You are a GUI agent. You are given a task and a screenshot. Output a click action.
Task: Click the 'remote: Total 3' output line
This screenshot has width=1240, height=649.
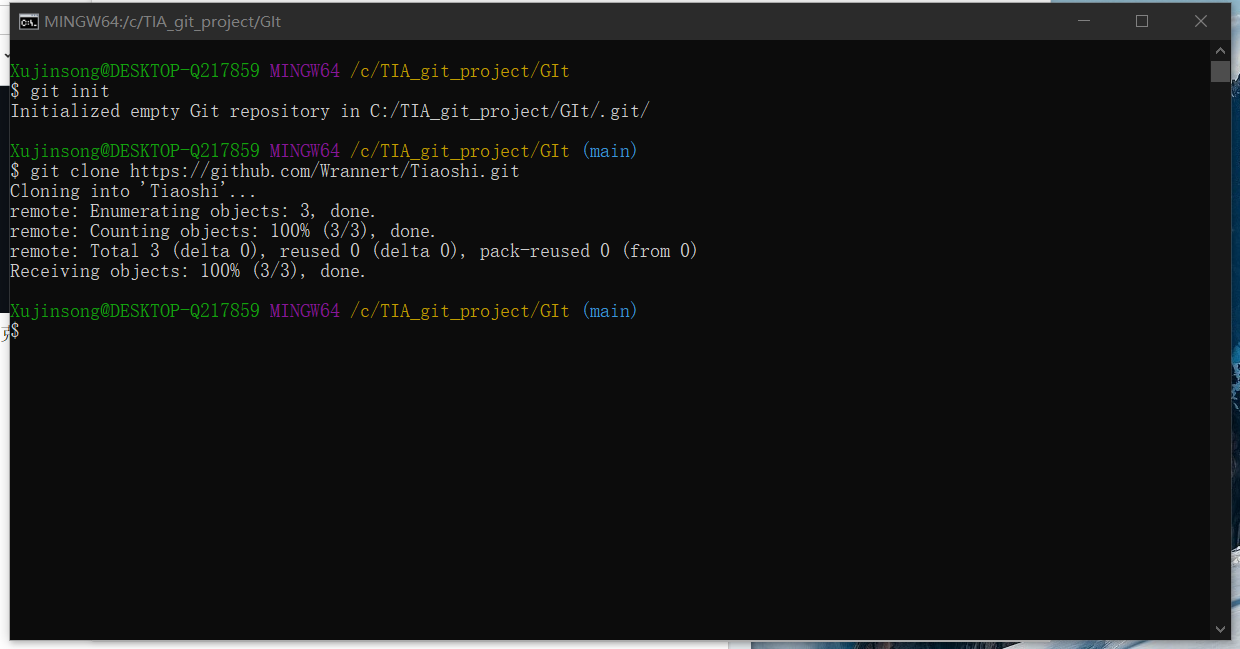[x=350, y=250]
